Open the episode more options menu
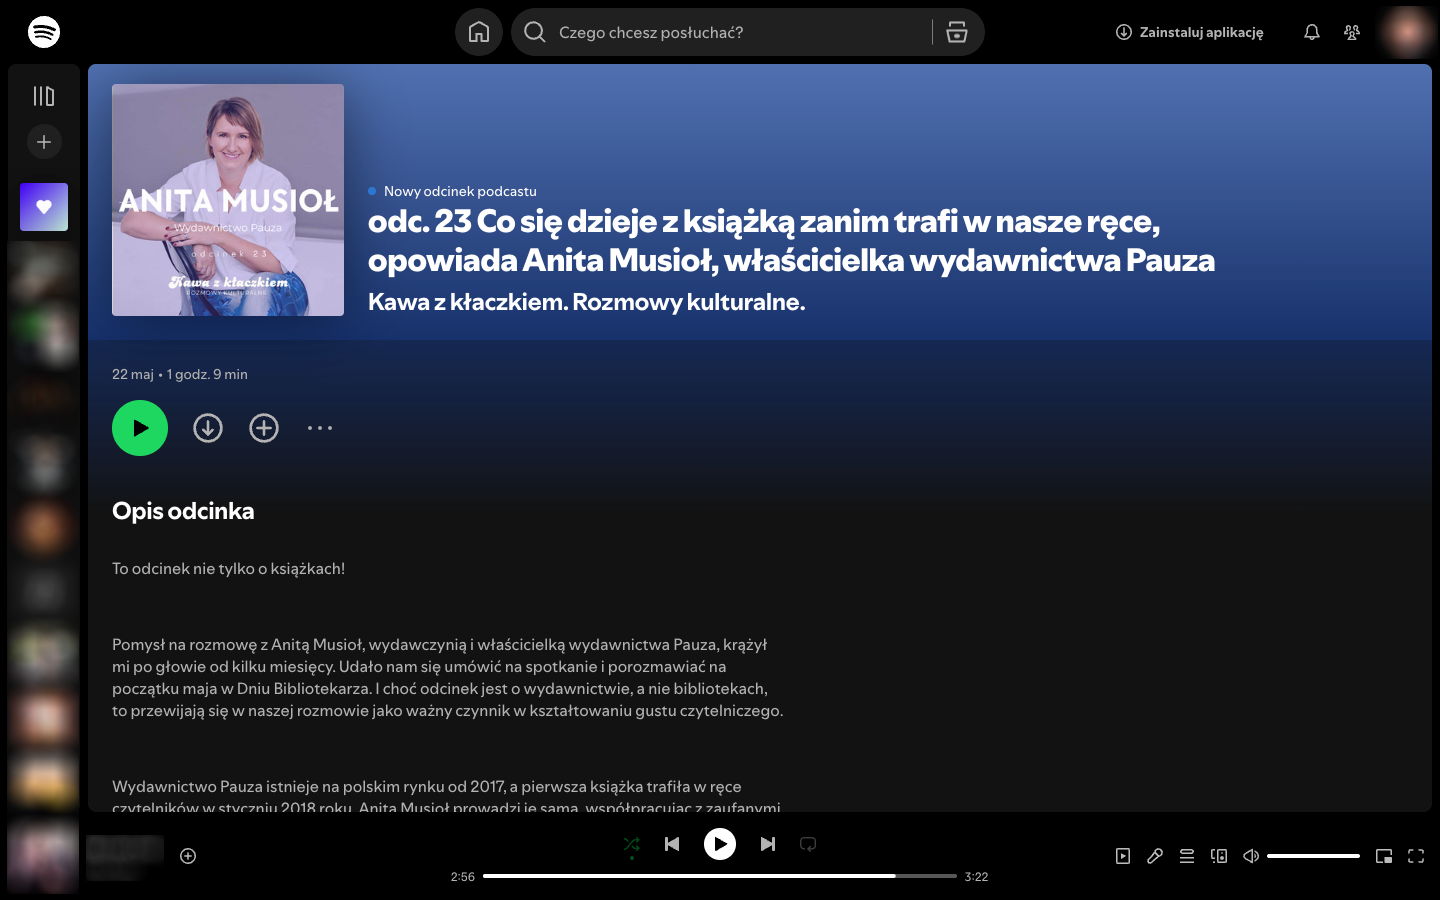Image resolution: width=1440 pixels, height=900 pixels. coord(320,428)
